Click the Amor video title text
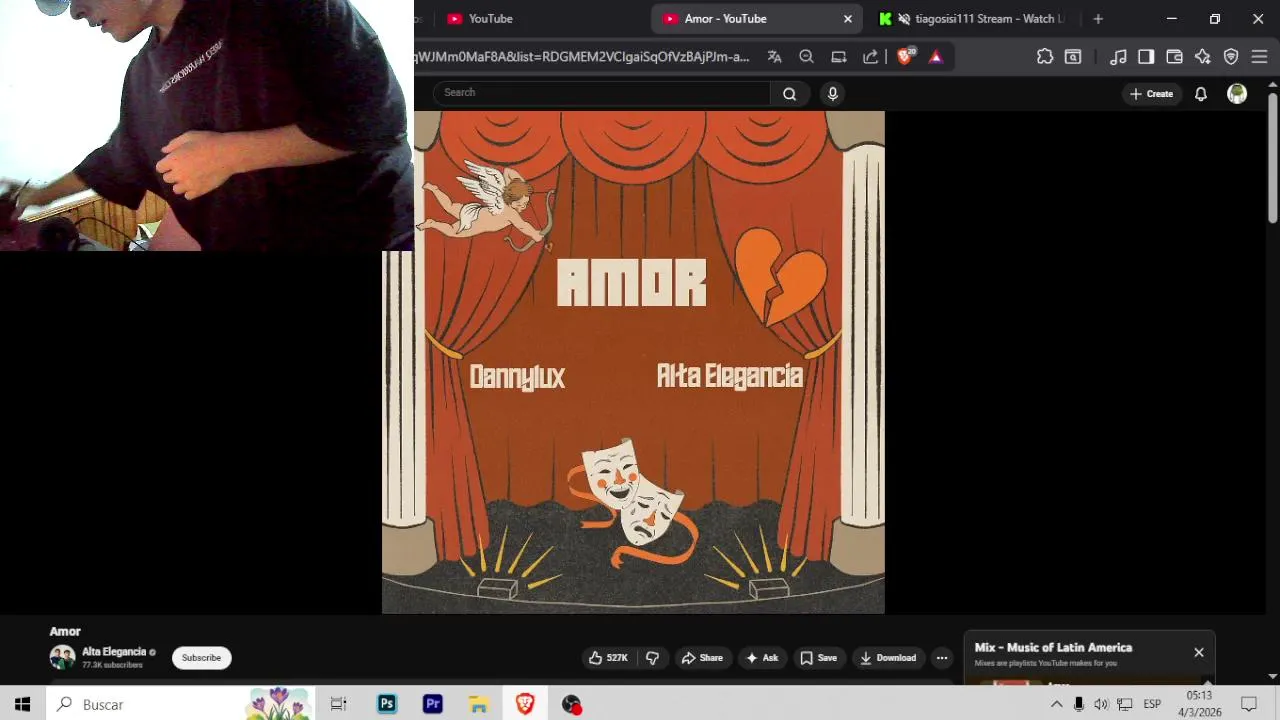Image resolution: width=1280 pixels, height=720 pixels. (65, 631)
